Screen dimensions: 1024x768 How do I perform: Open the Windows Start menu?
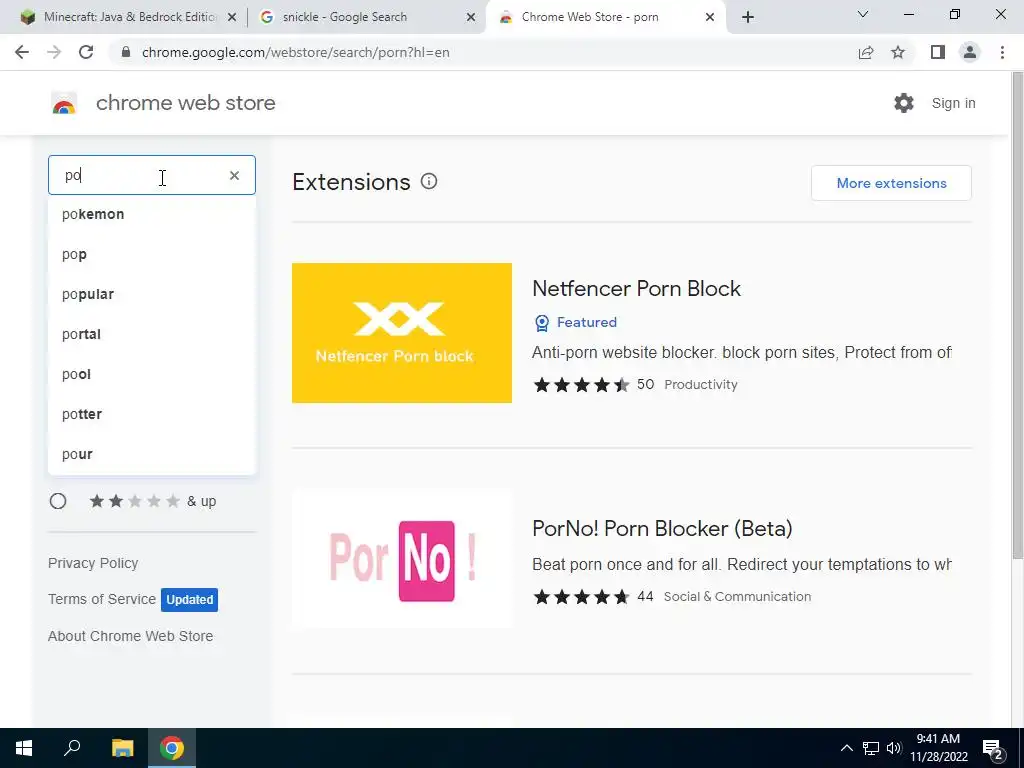point(24,748)
